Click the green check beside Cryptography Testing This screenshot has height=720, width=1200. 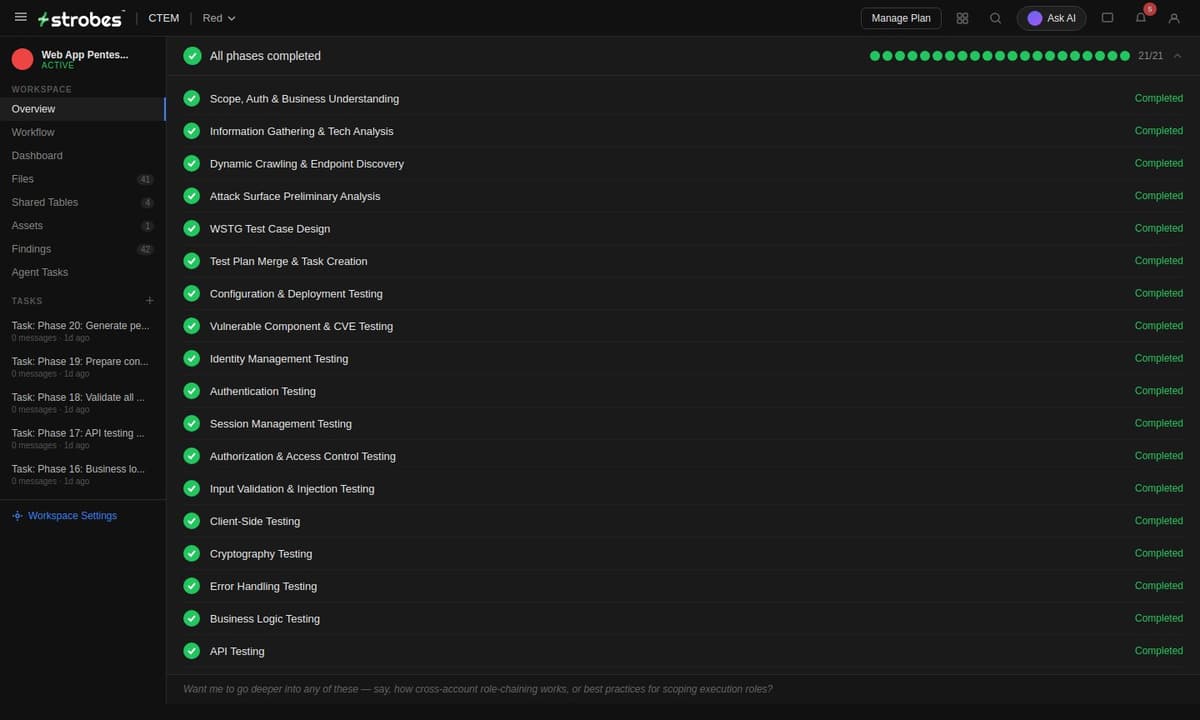pos(192,553)
